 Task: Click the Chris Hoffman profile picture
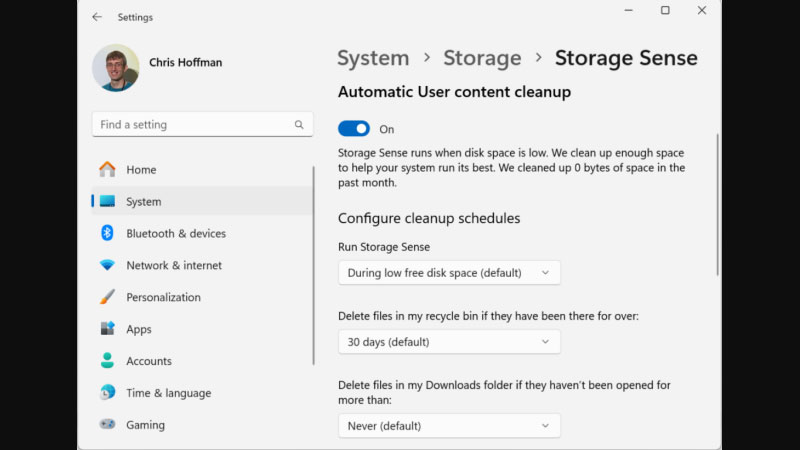[115, 67]
